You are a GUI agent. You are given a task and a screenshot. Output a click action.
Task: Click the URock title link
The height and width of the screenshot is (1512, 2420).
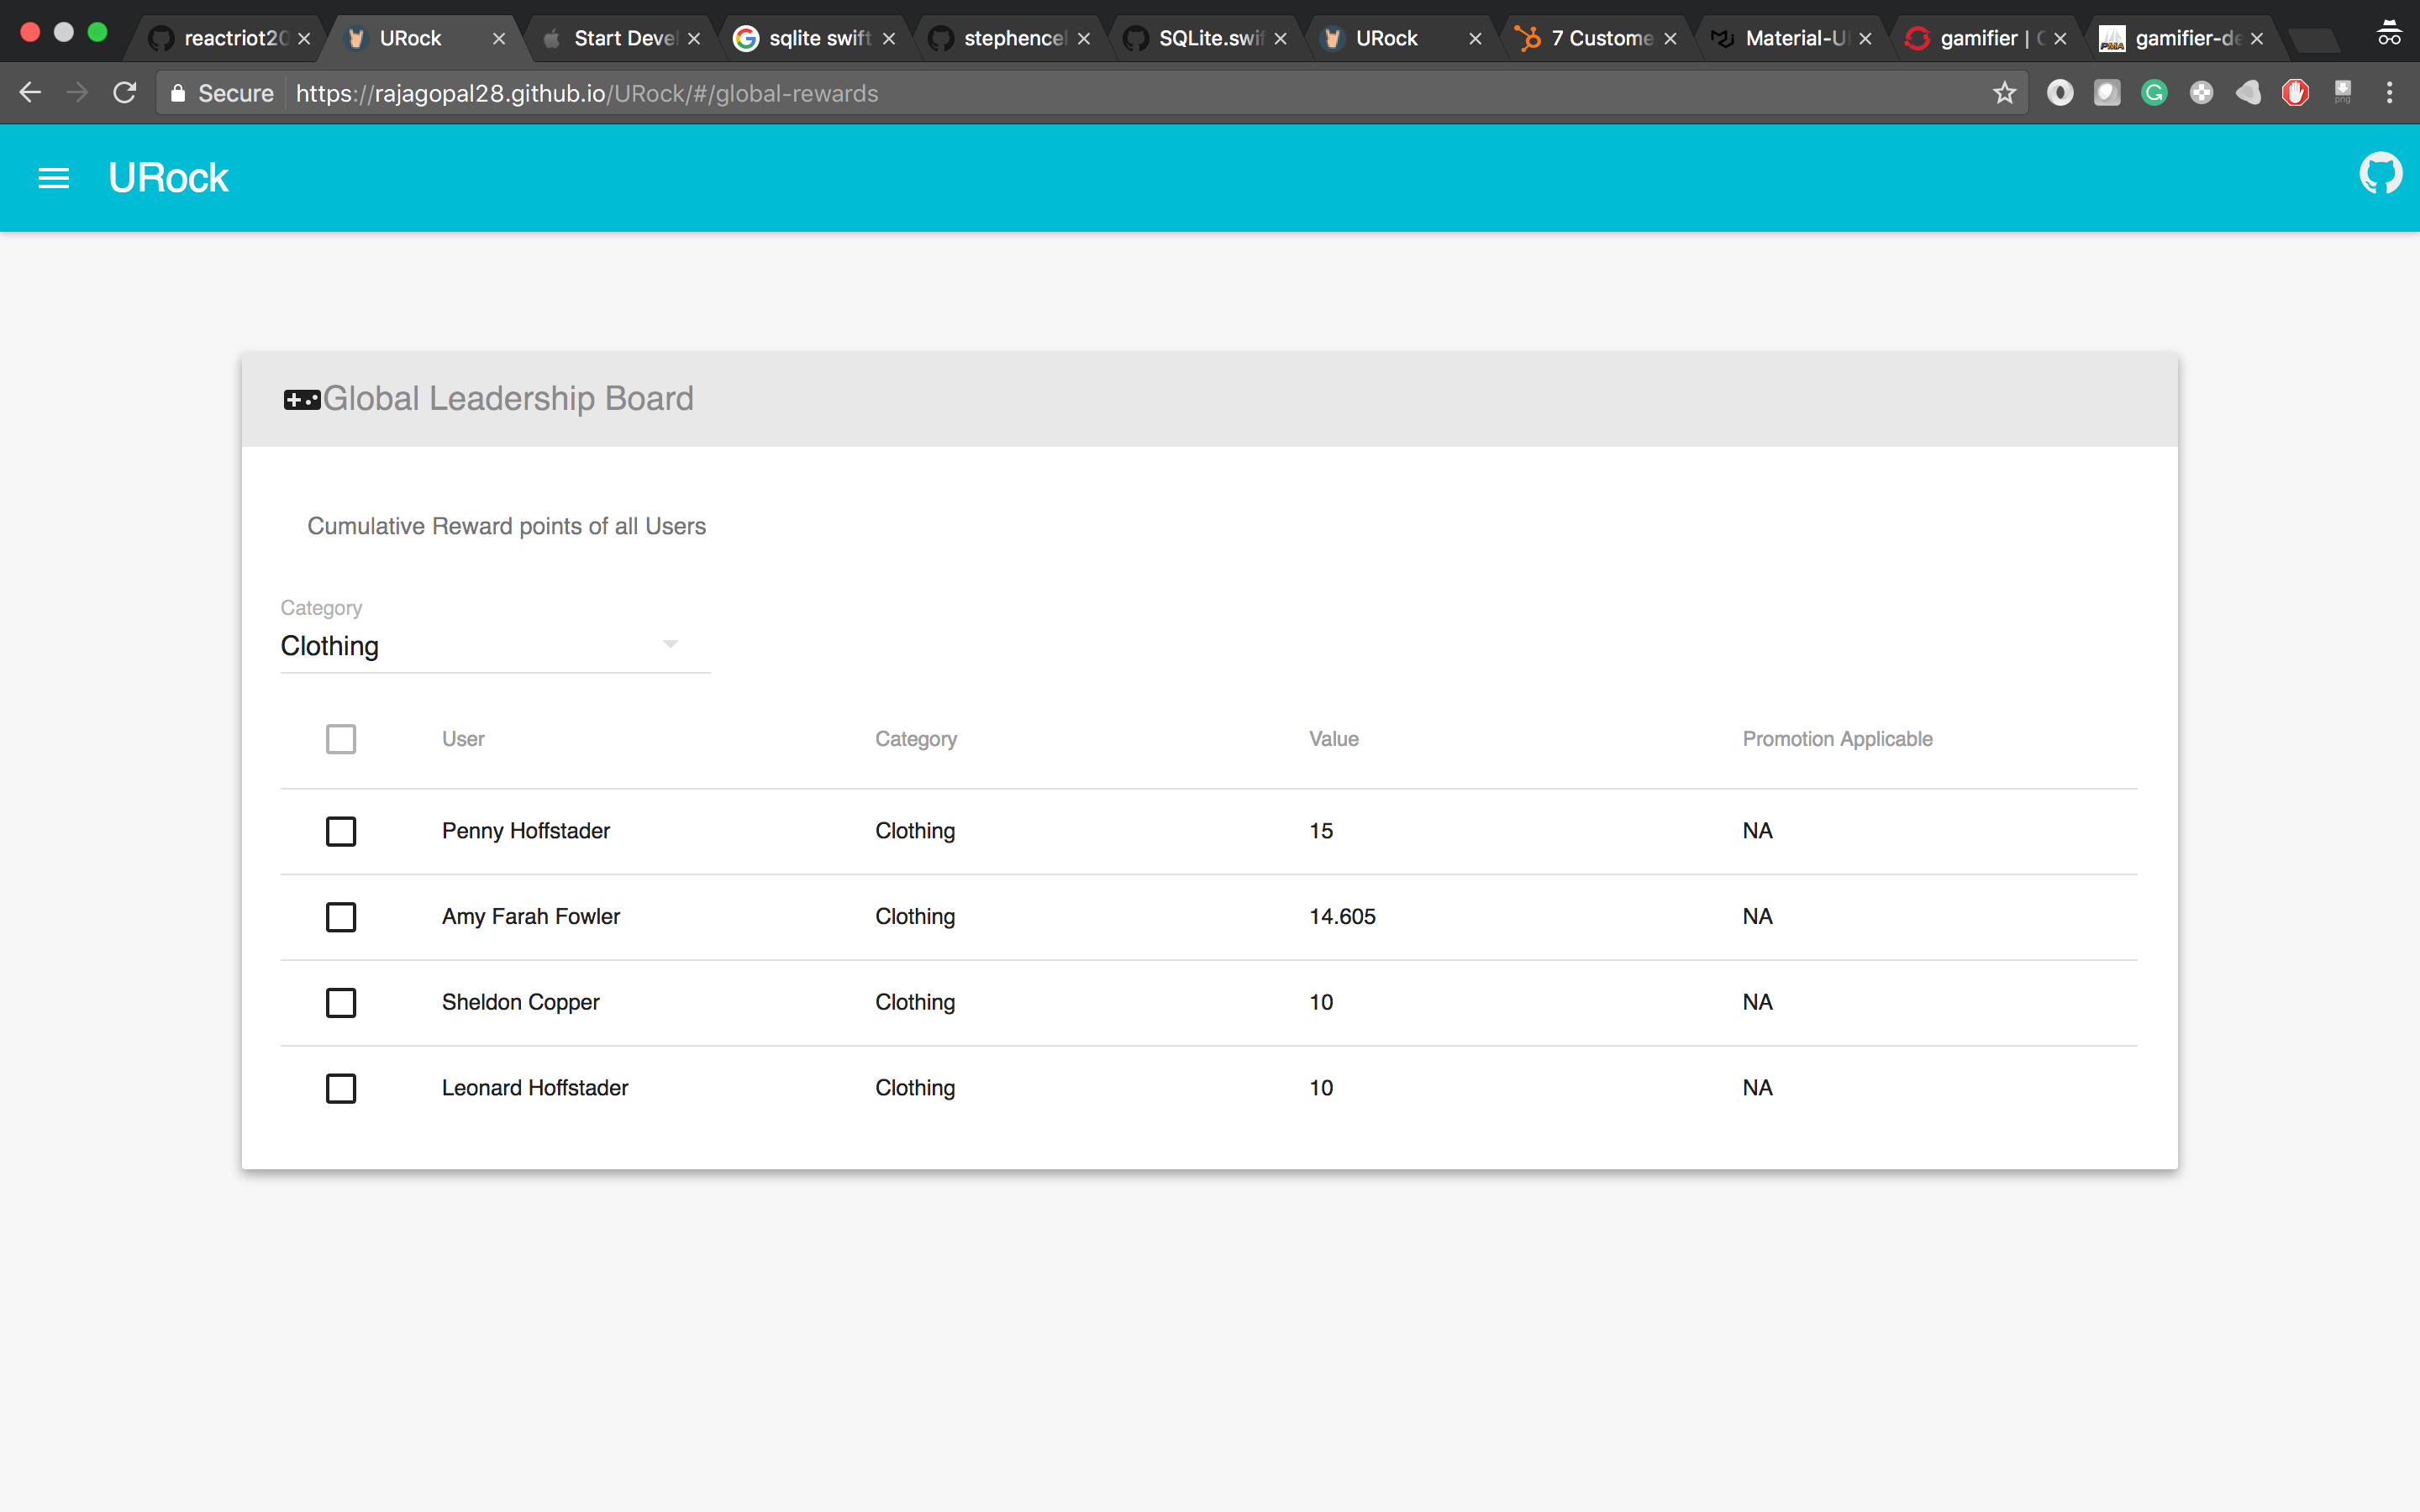[168, 178]
